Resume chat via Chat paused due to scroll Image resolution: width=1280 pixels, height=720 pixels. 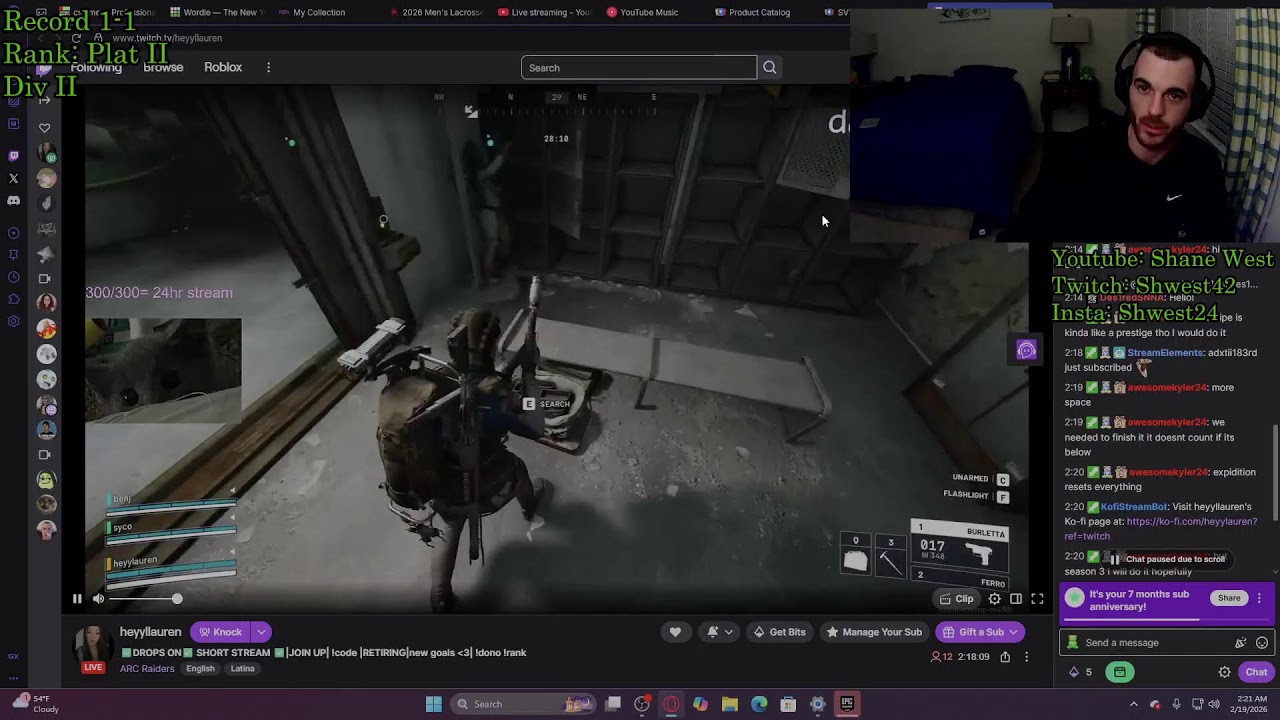coord(1166,559)
